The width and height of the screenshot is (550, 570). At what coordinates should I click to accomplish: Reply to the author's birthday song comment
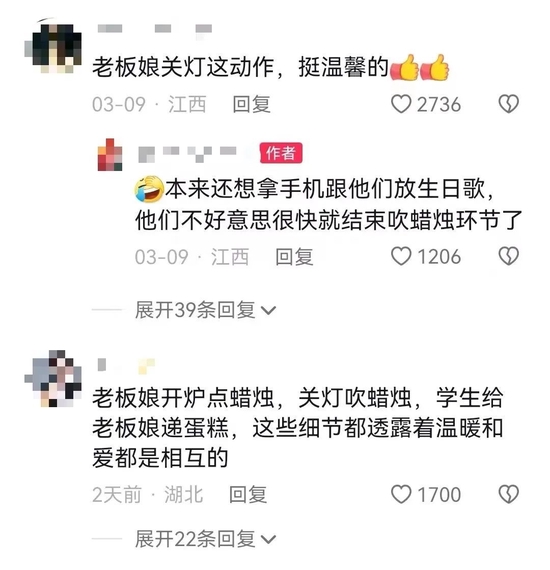tap(294, 257)
